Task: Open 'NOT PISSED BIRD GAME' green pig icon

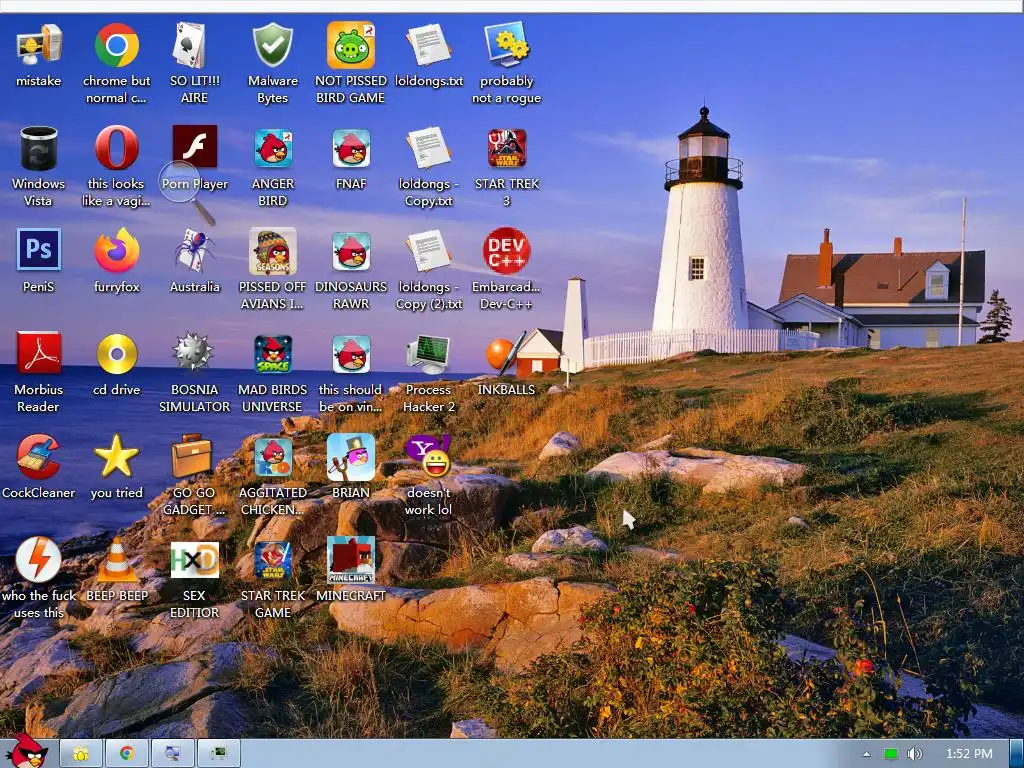Action: point(351,46)
